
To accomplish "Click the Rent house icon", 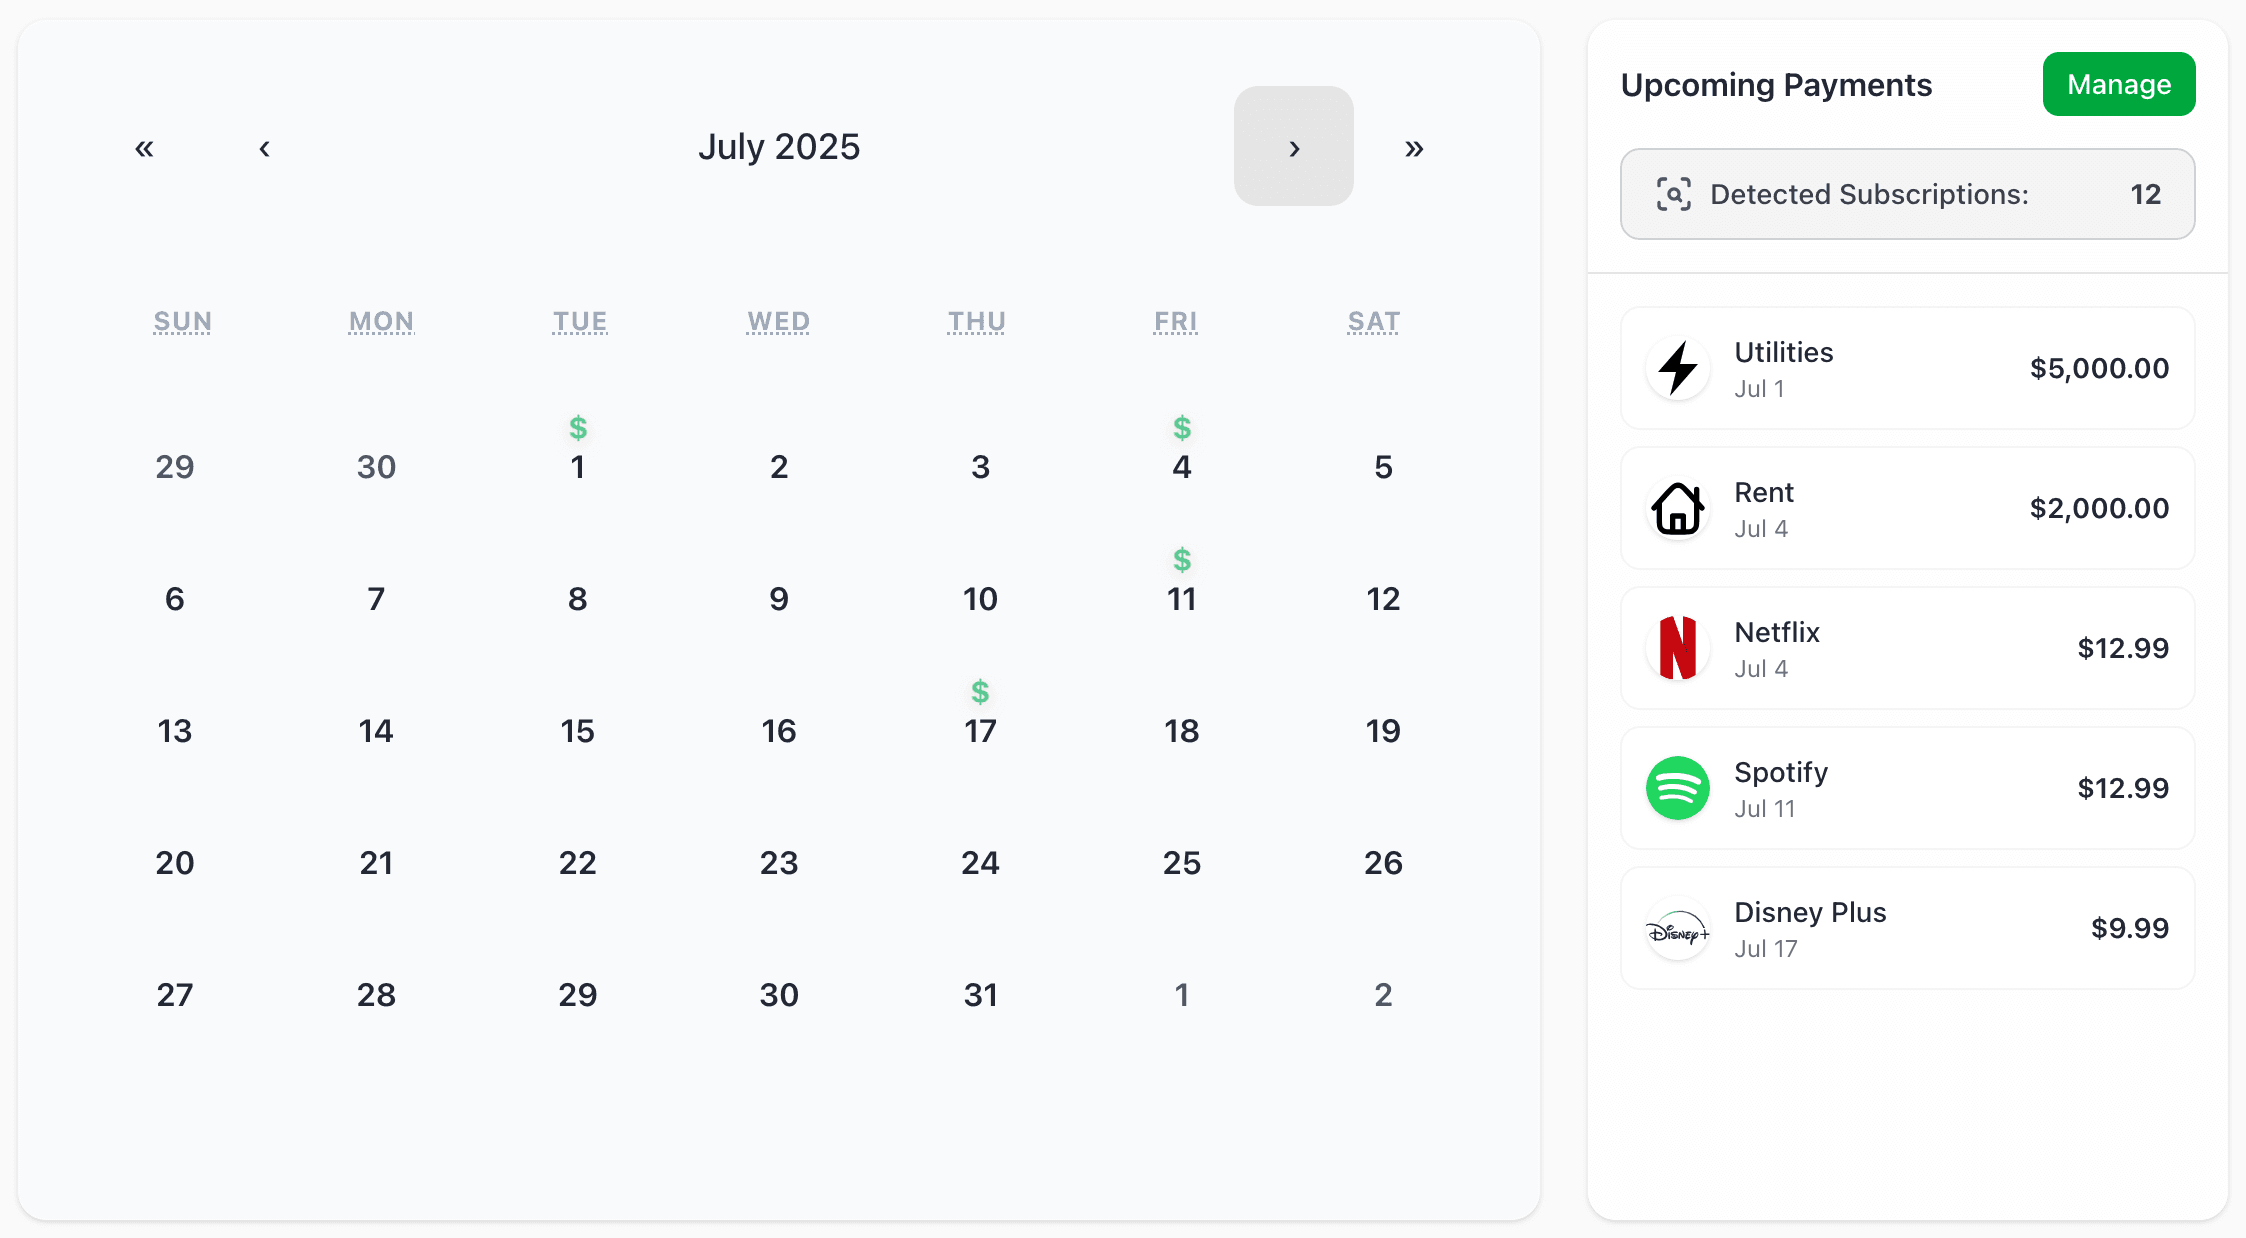I will [1678, 508].
